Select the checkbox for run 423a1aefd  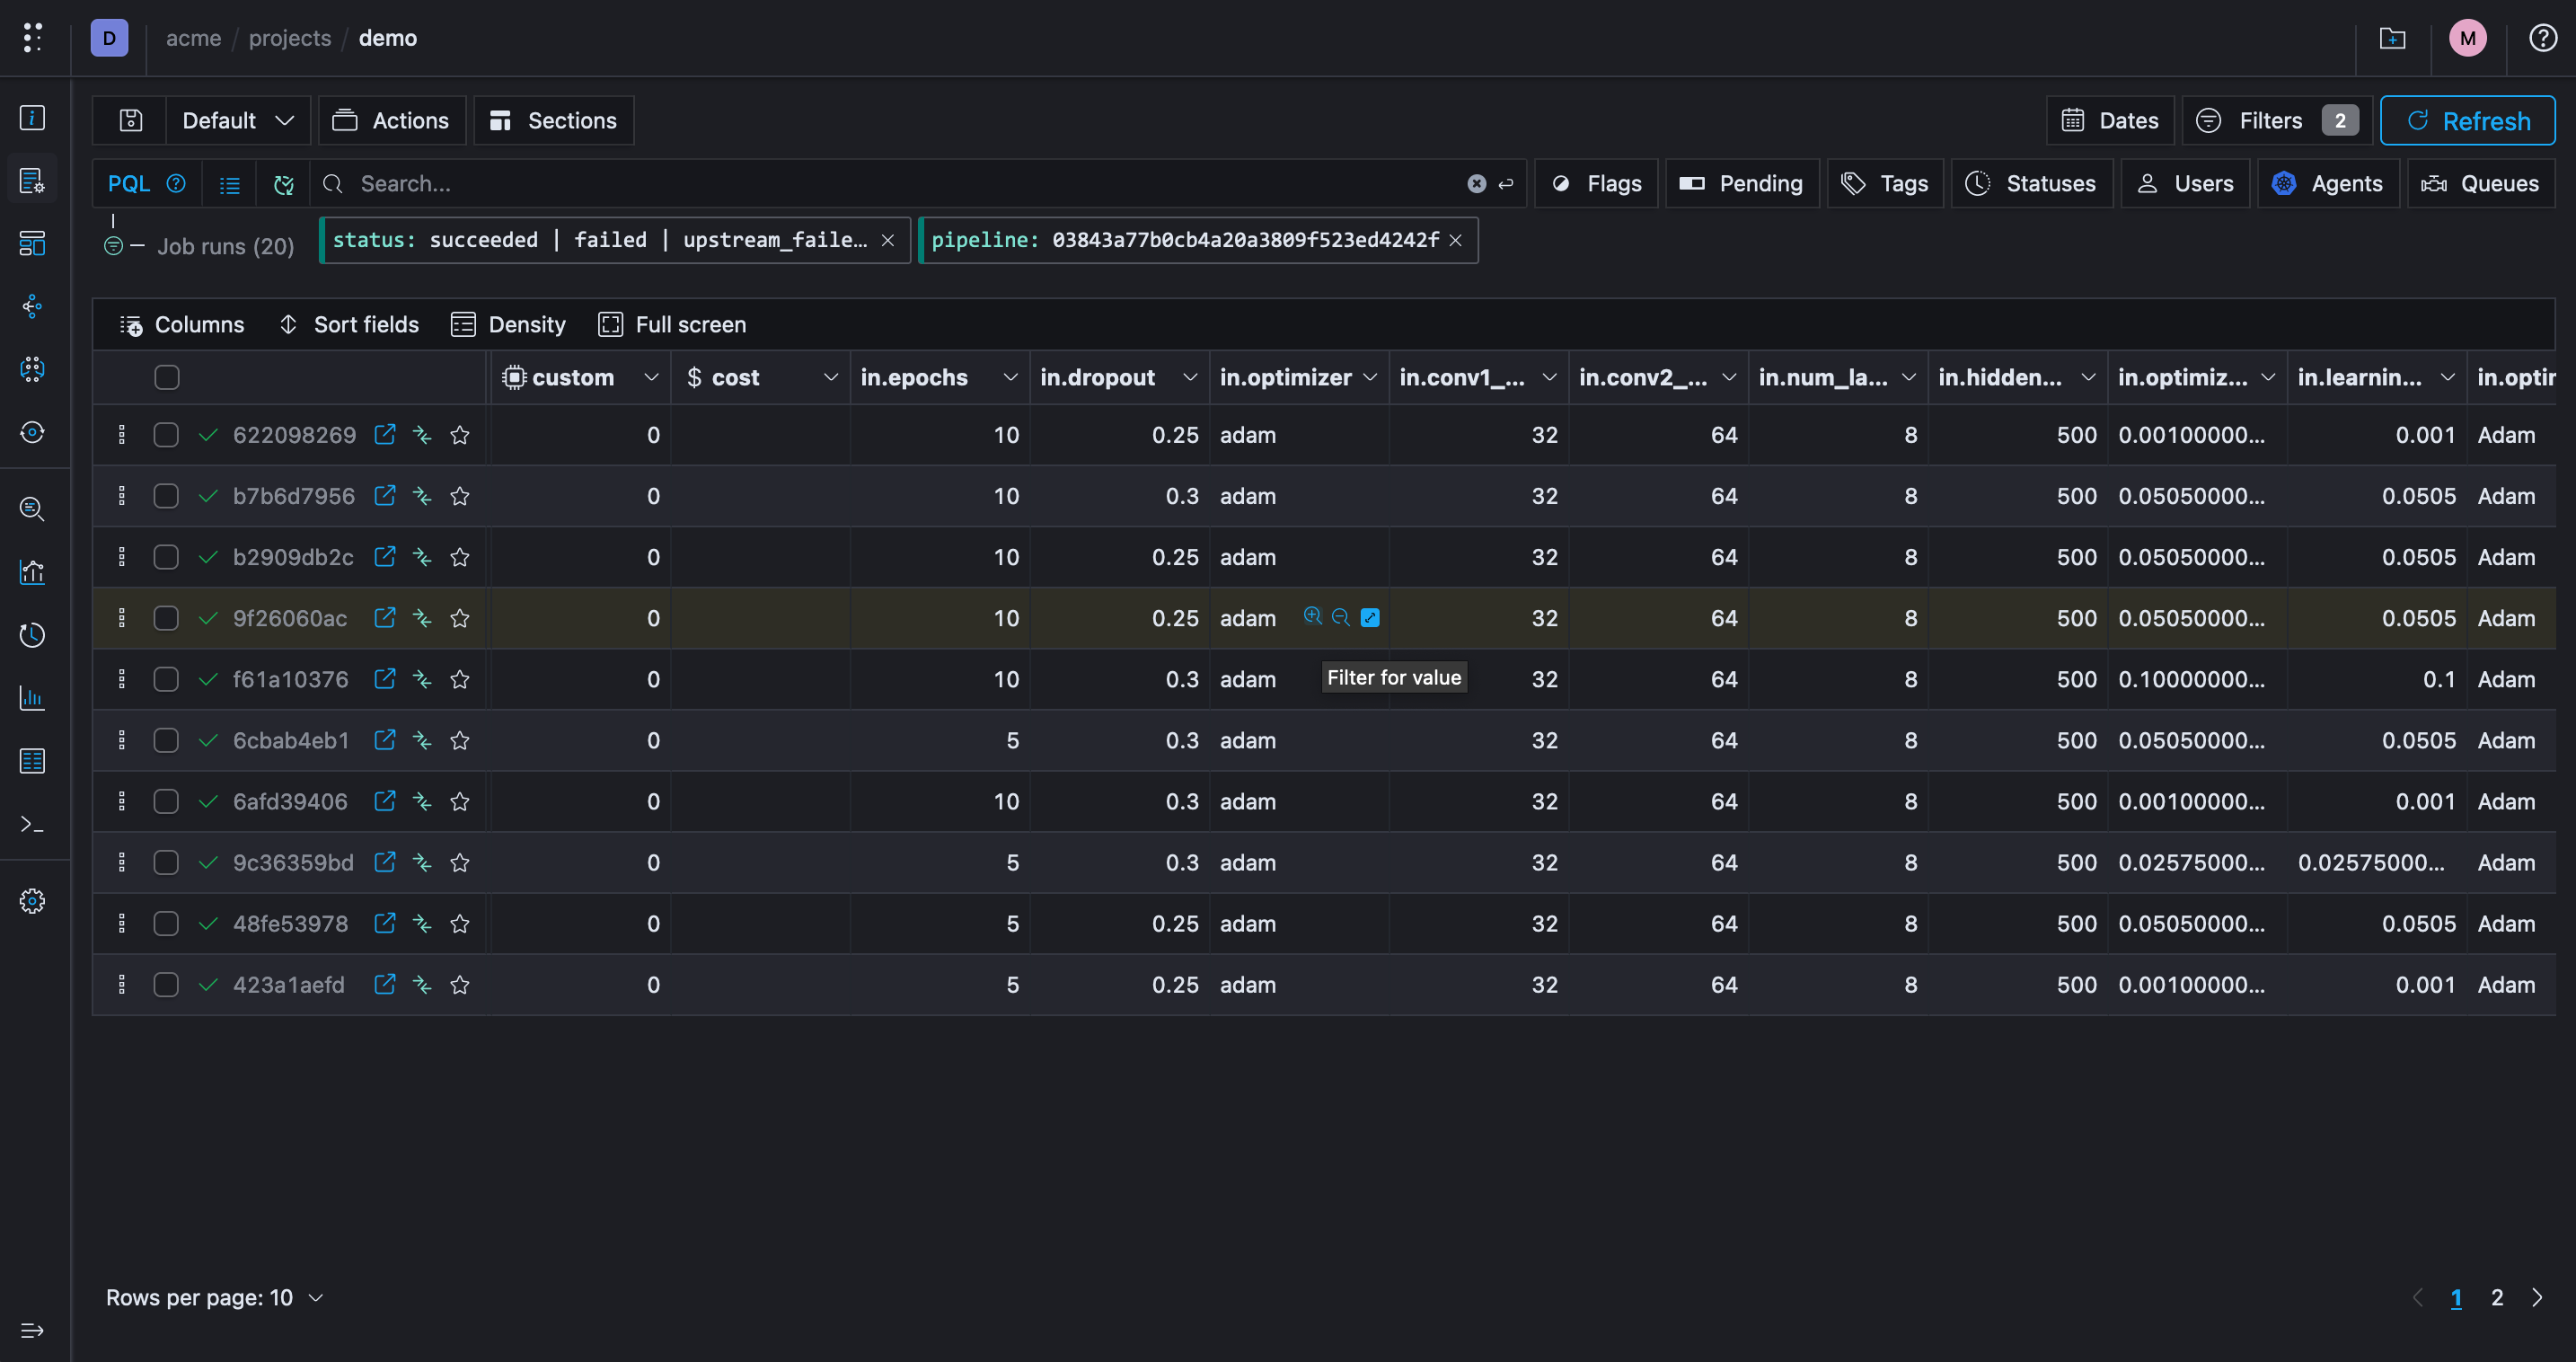166,984
